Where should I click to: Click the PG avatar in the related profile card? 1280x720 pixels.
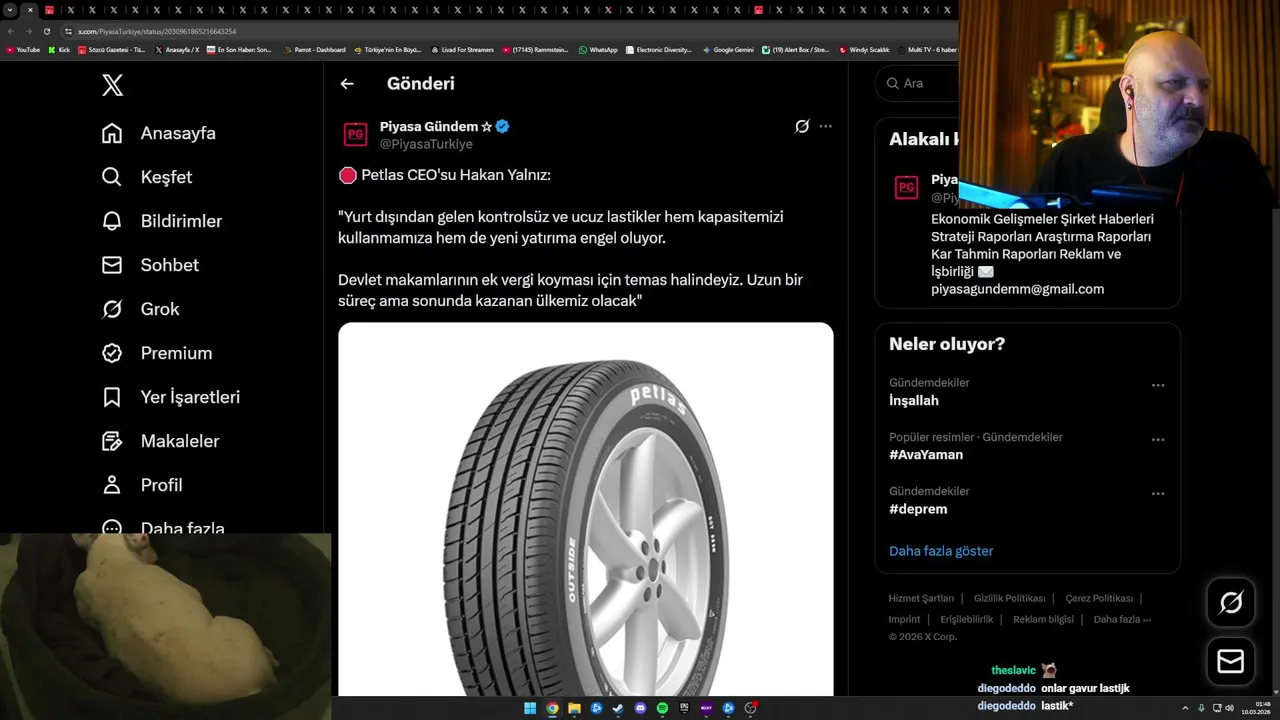click(907, 187)
